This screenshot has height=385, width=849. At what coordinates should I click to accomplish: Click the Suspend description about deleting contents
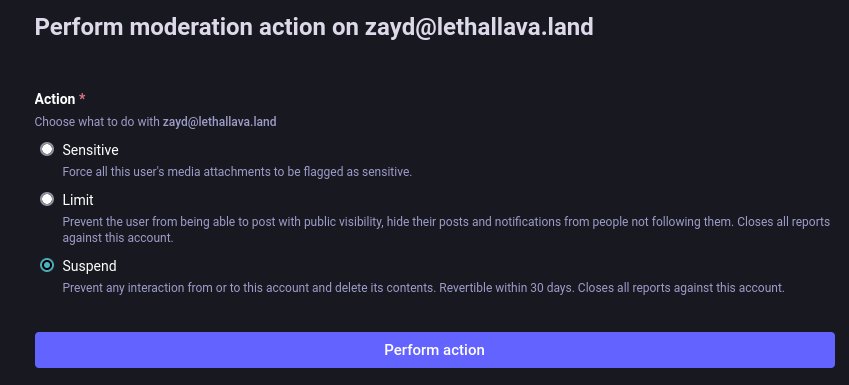423,288
